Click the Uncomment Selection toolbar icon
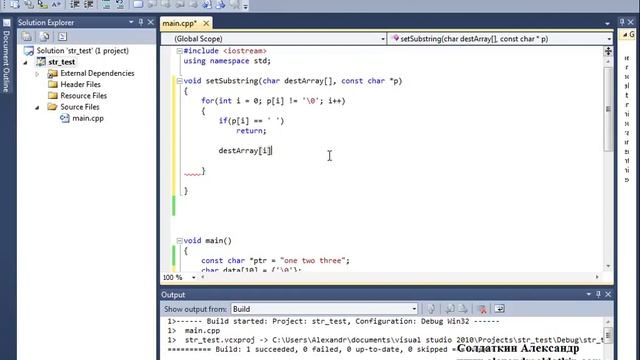 pos(120,4)
